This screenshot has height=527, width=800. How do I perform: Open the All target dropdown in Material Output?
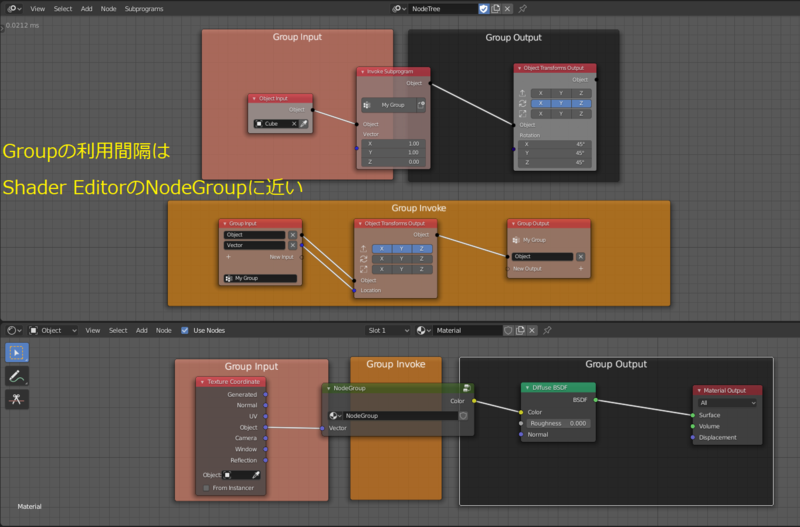727,403
